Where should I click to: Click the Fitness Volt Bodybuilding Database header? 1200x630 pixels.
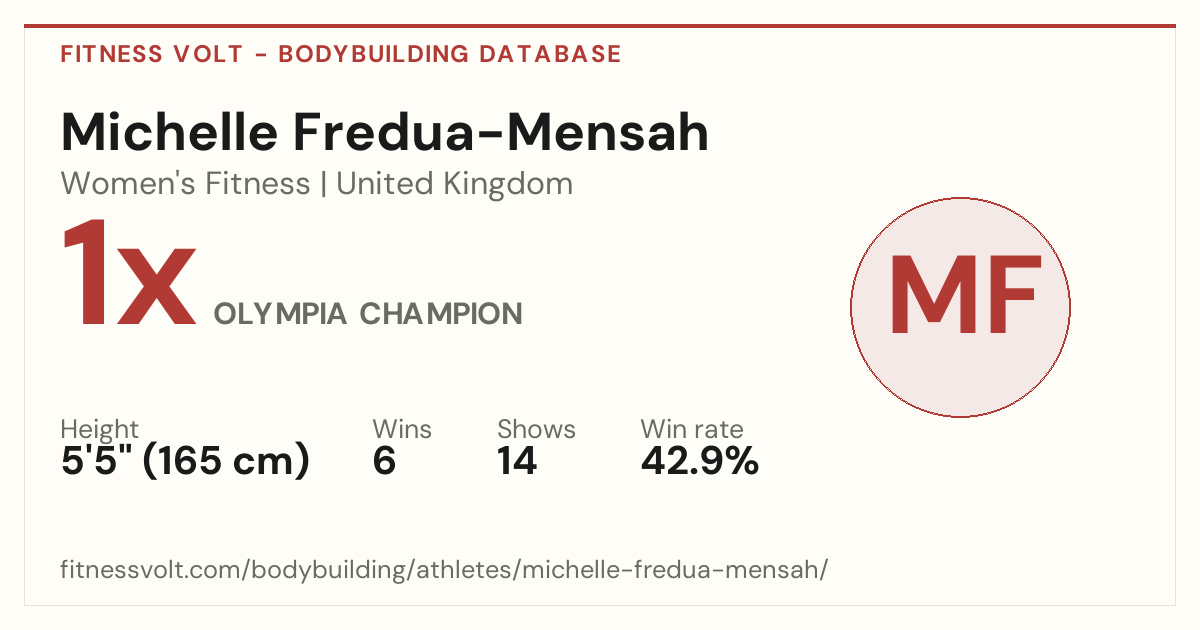341,54
